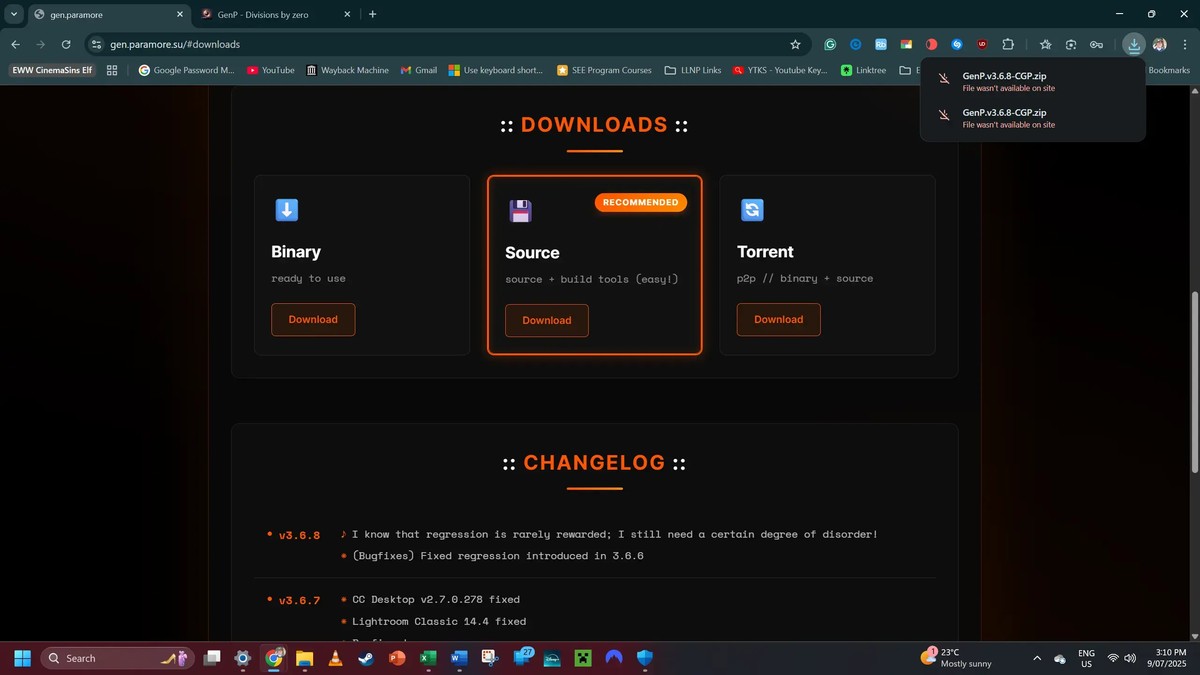Open a new browser tab
Screen dimensions: 1200x675
pyautogui.click(x=372, y=14)
